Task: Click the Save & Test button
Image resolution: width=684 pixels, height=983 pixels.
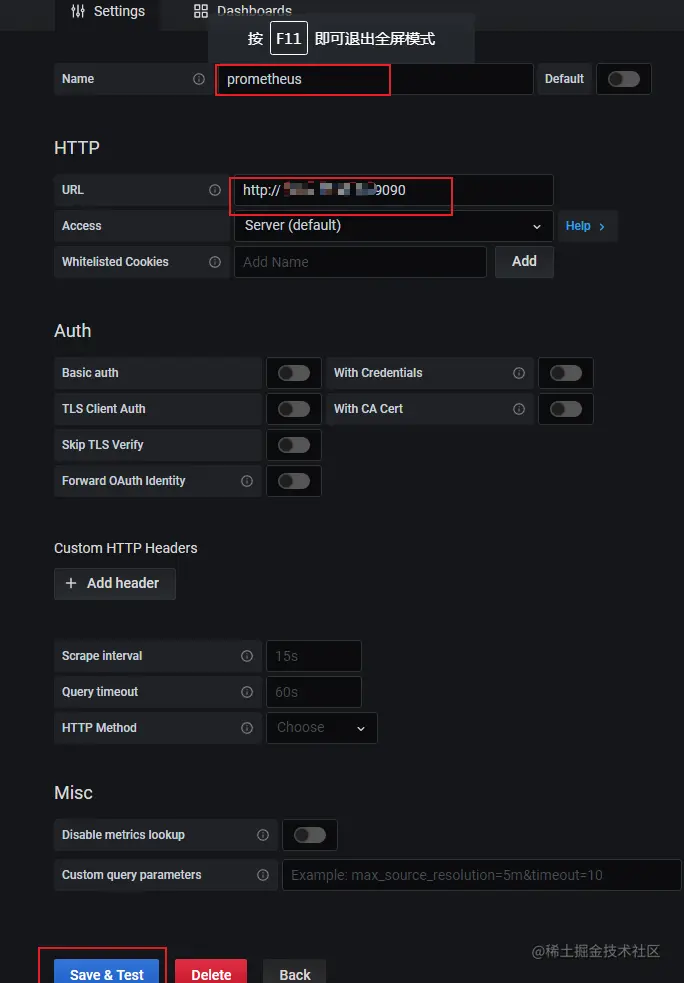Action: click(x=107, y=972)
